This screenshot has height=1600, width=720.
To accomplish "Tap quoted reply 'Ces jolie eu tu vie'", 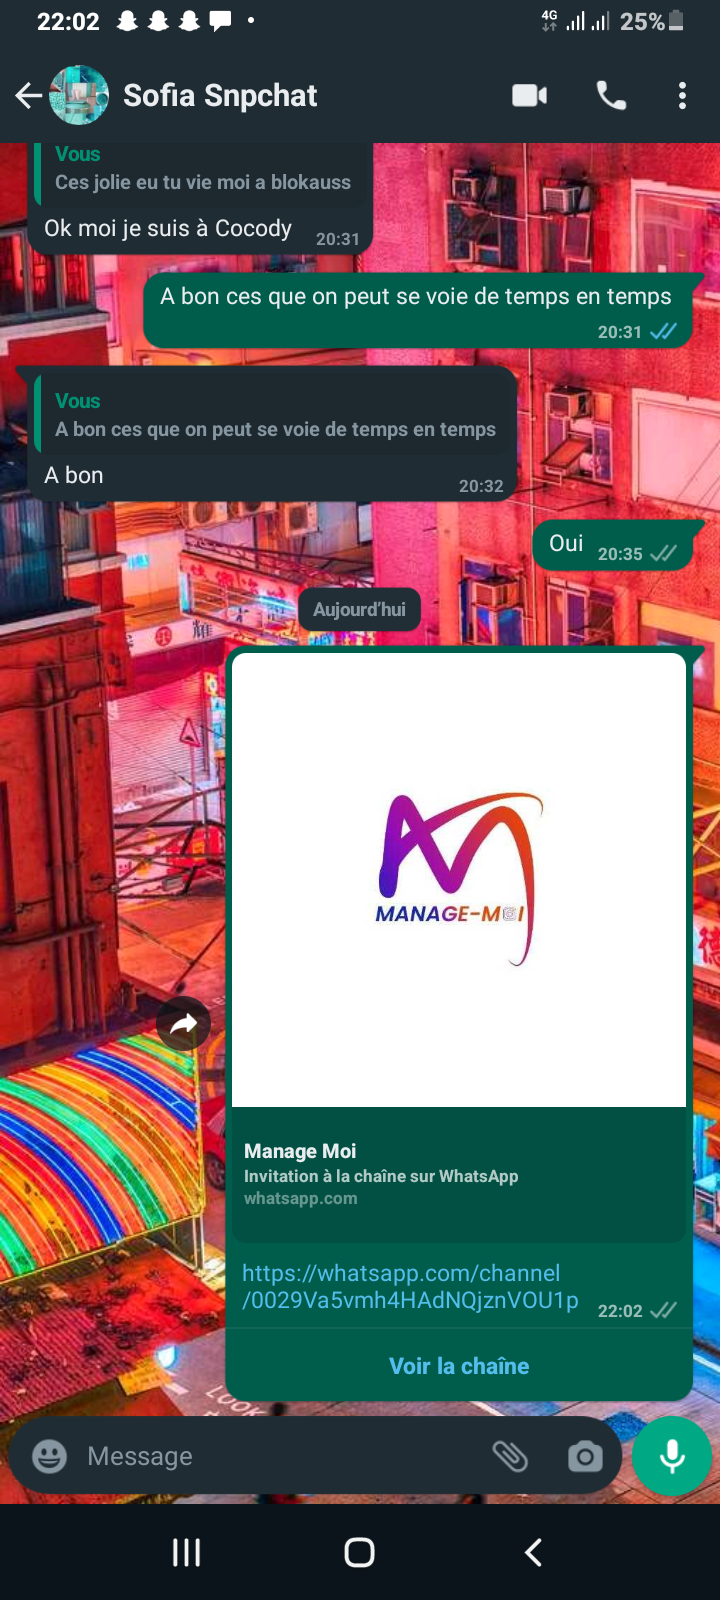I will coord(202,172).
